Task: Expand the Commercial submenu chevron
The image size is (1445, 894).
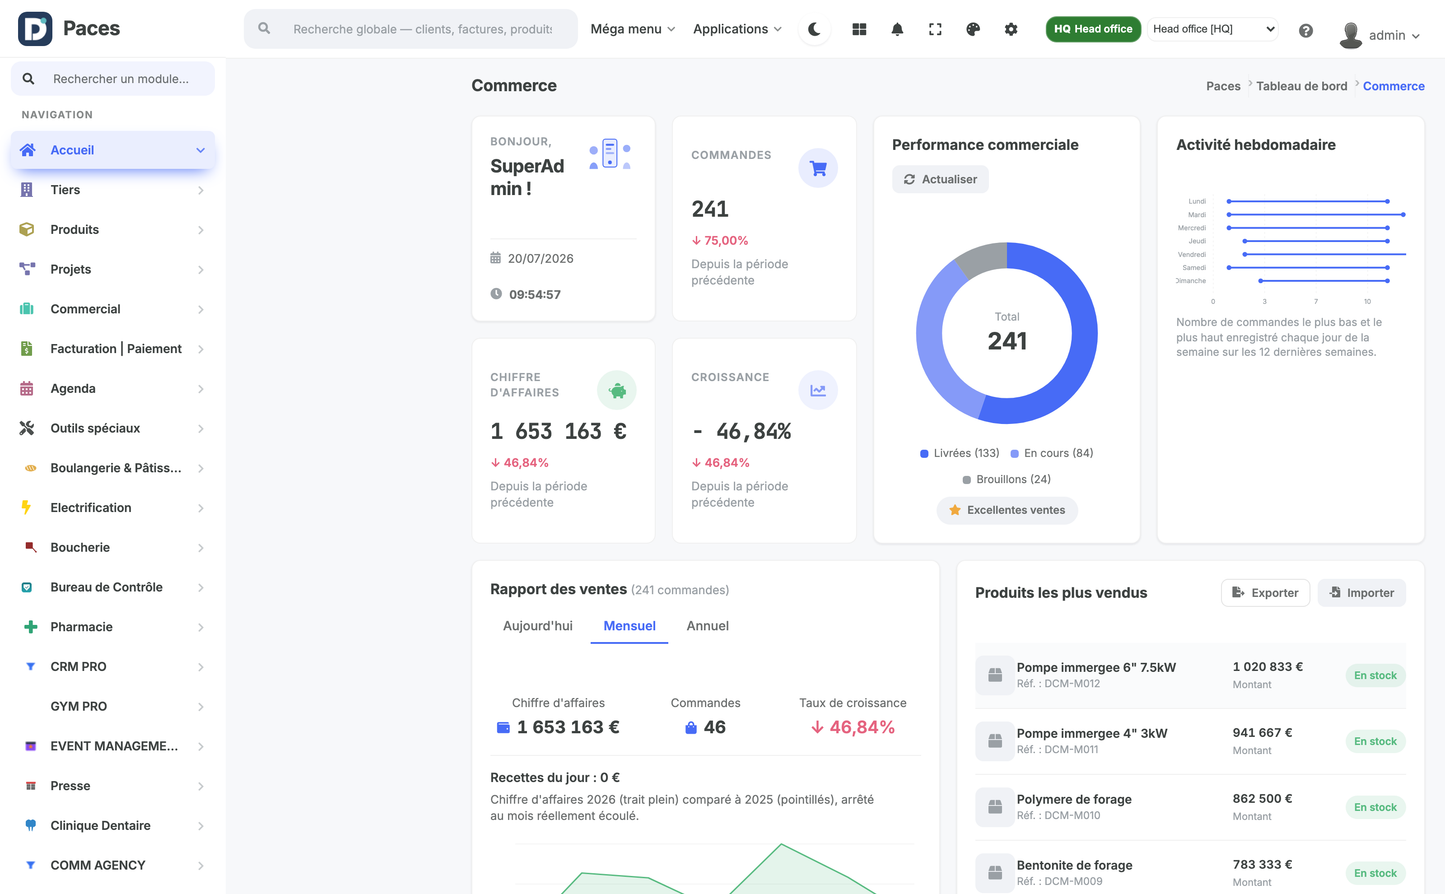Action: point(201,309)
